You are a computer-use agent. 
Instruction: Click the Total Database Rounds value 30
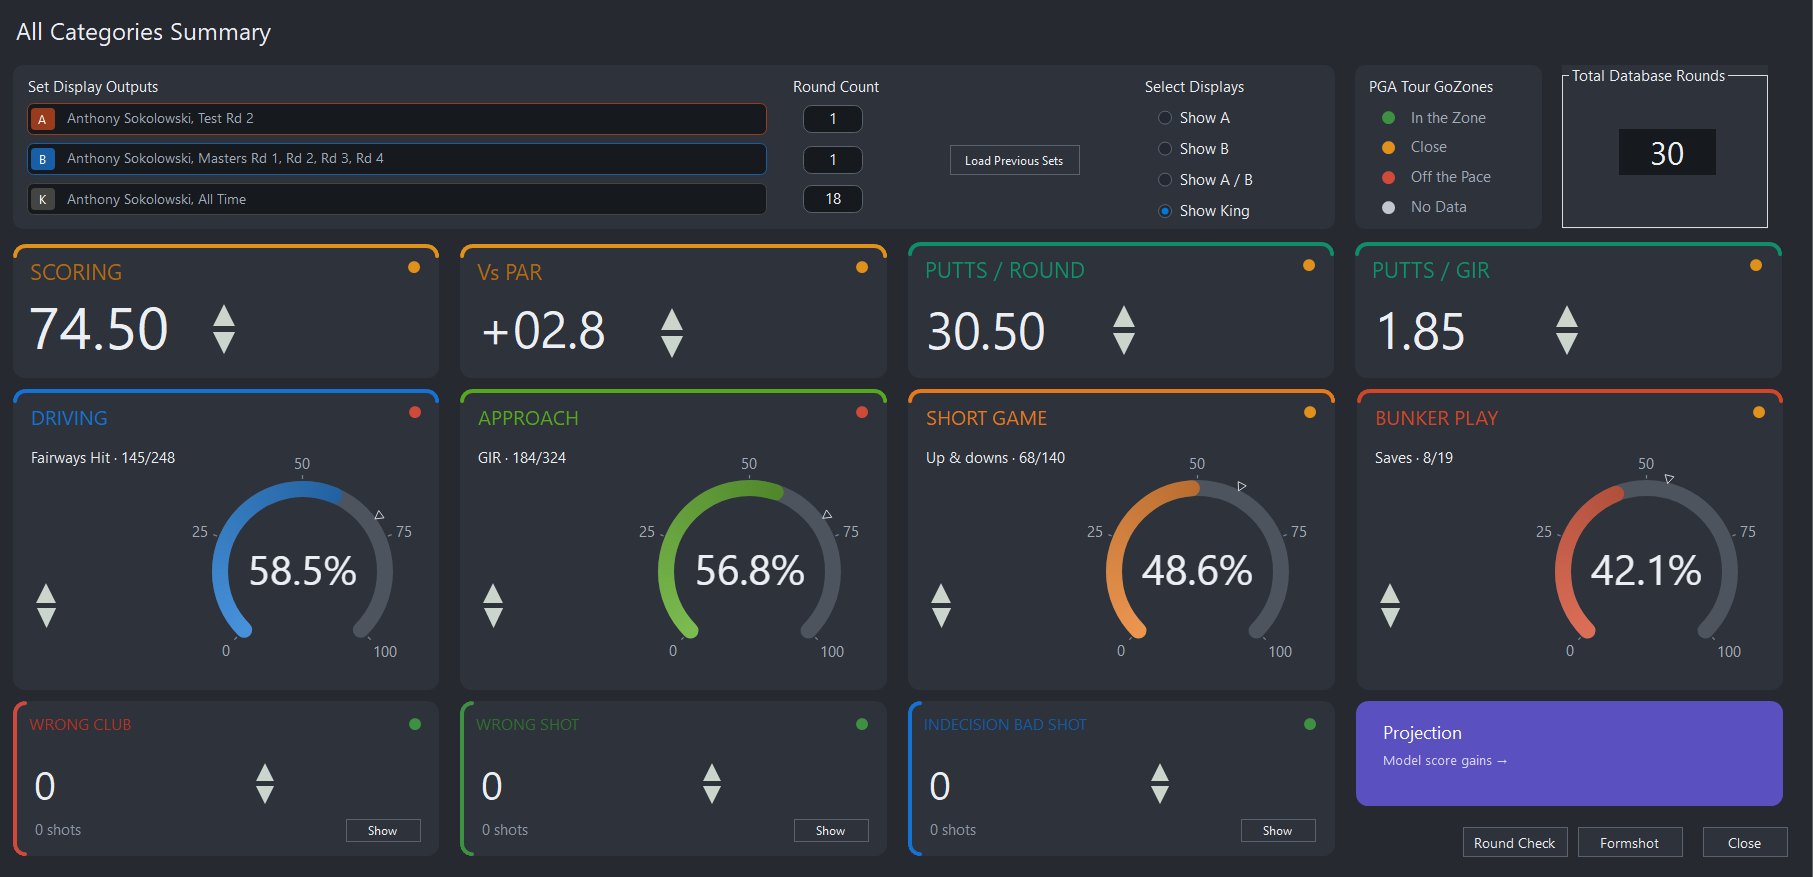coord(1667,153)
